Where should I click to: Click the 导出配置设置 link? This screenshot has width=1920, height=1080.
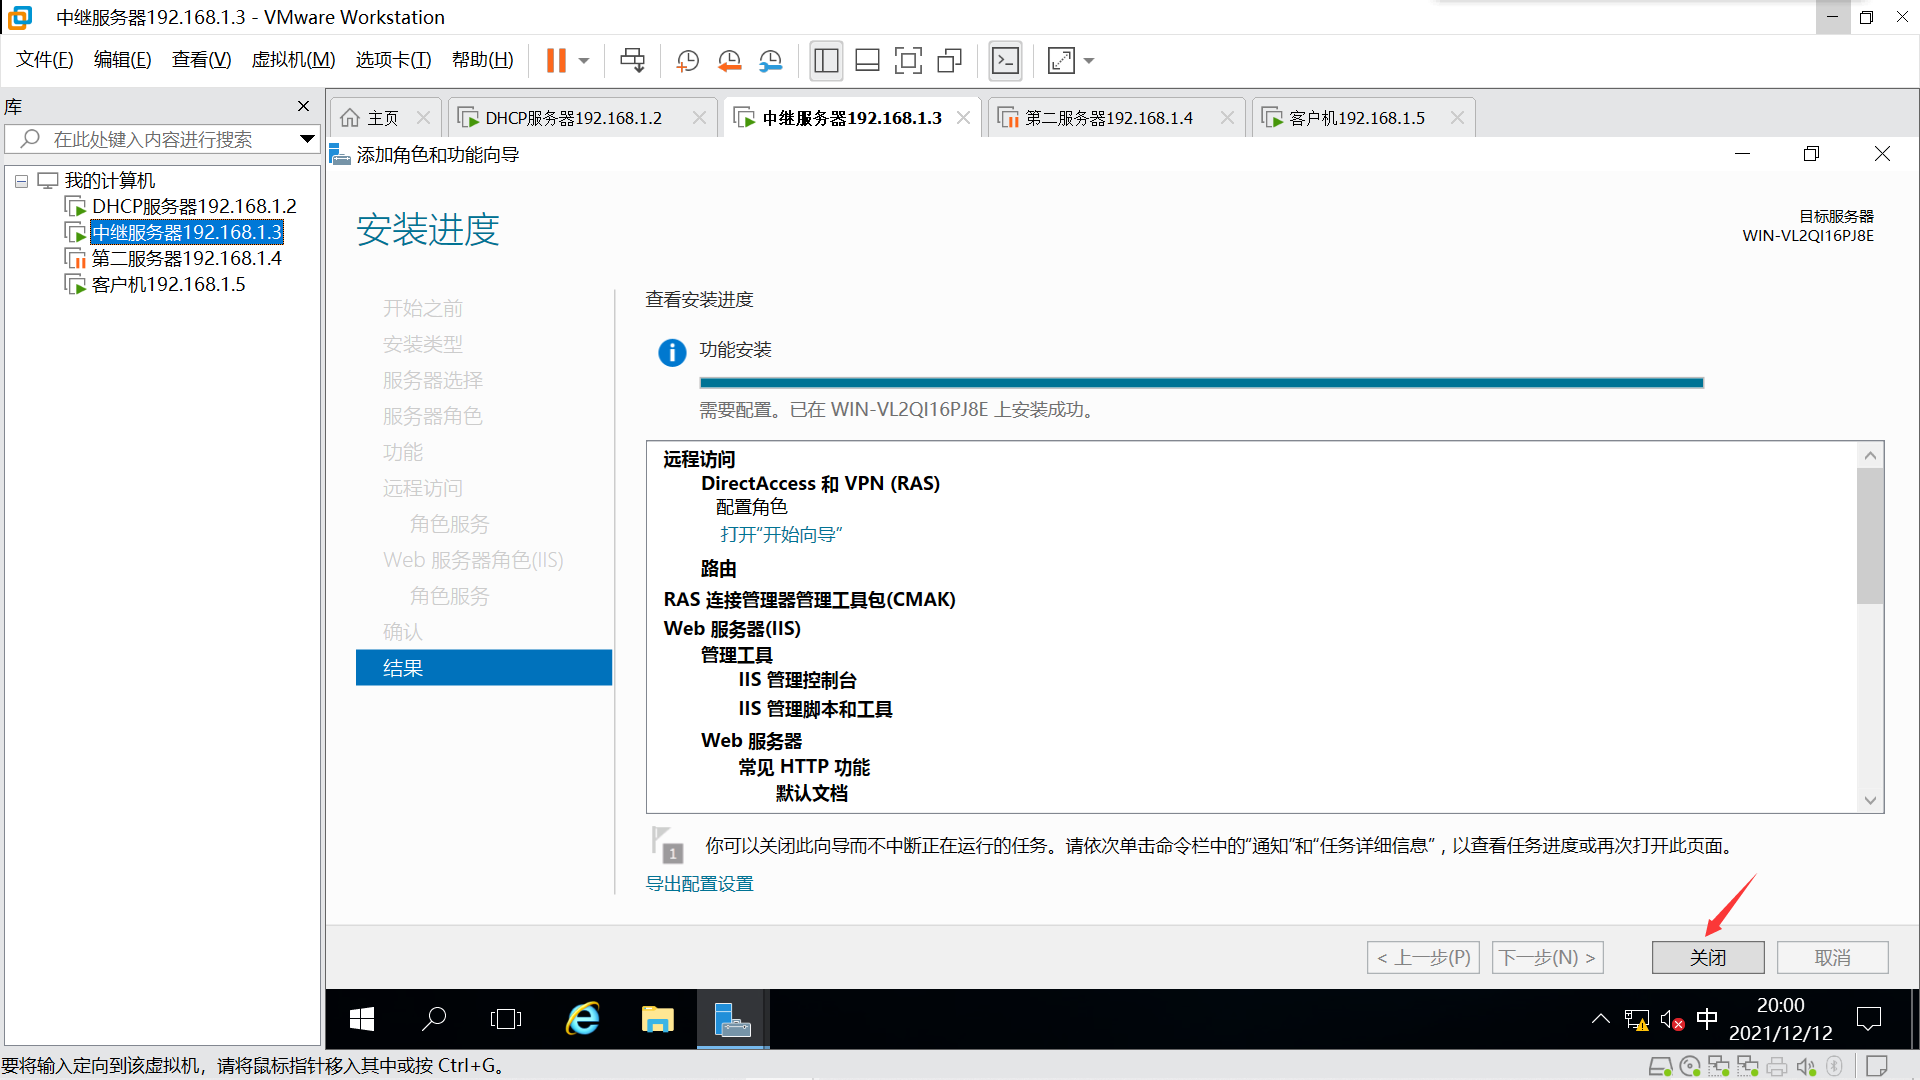point(699,884)
